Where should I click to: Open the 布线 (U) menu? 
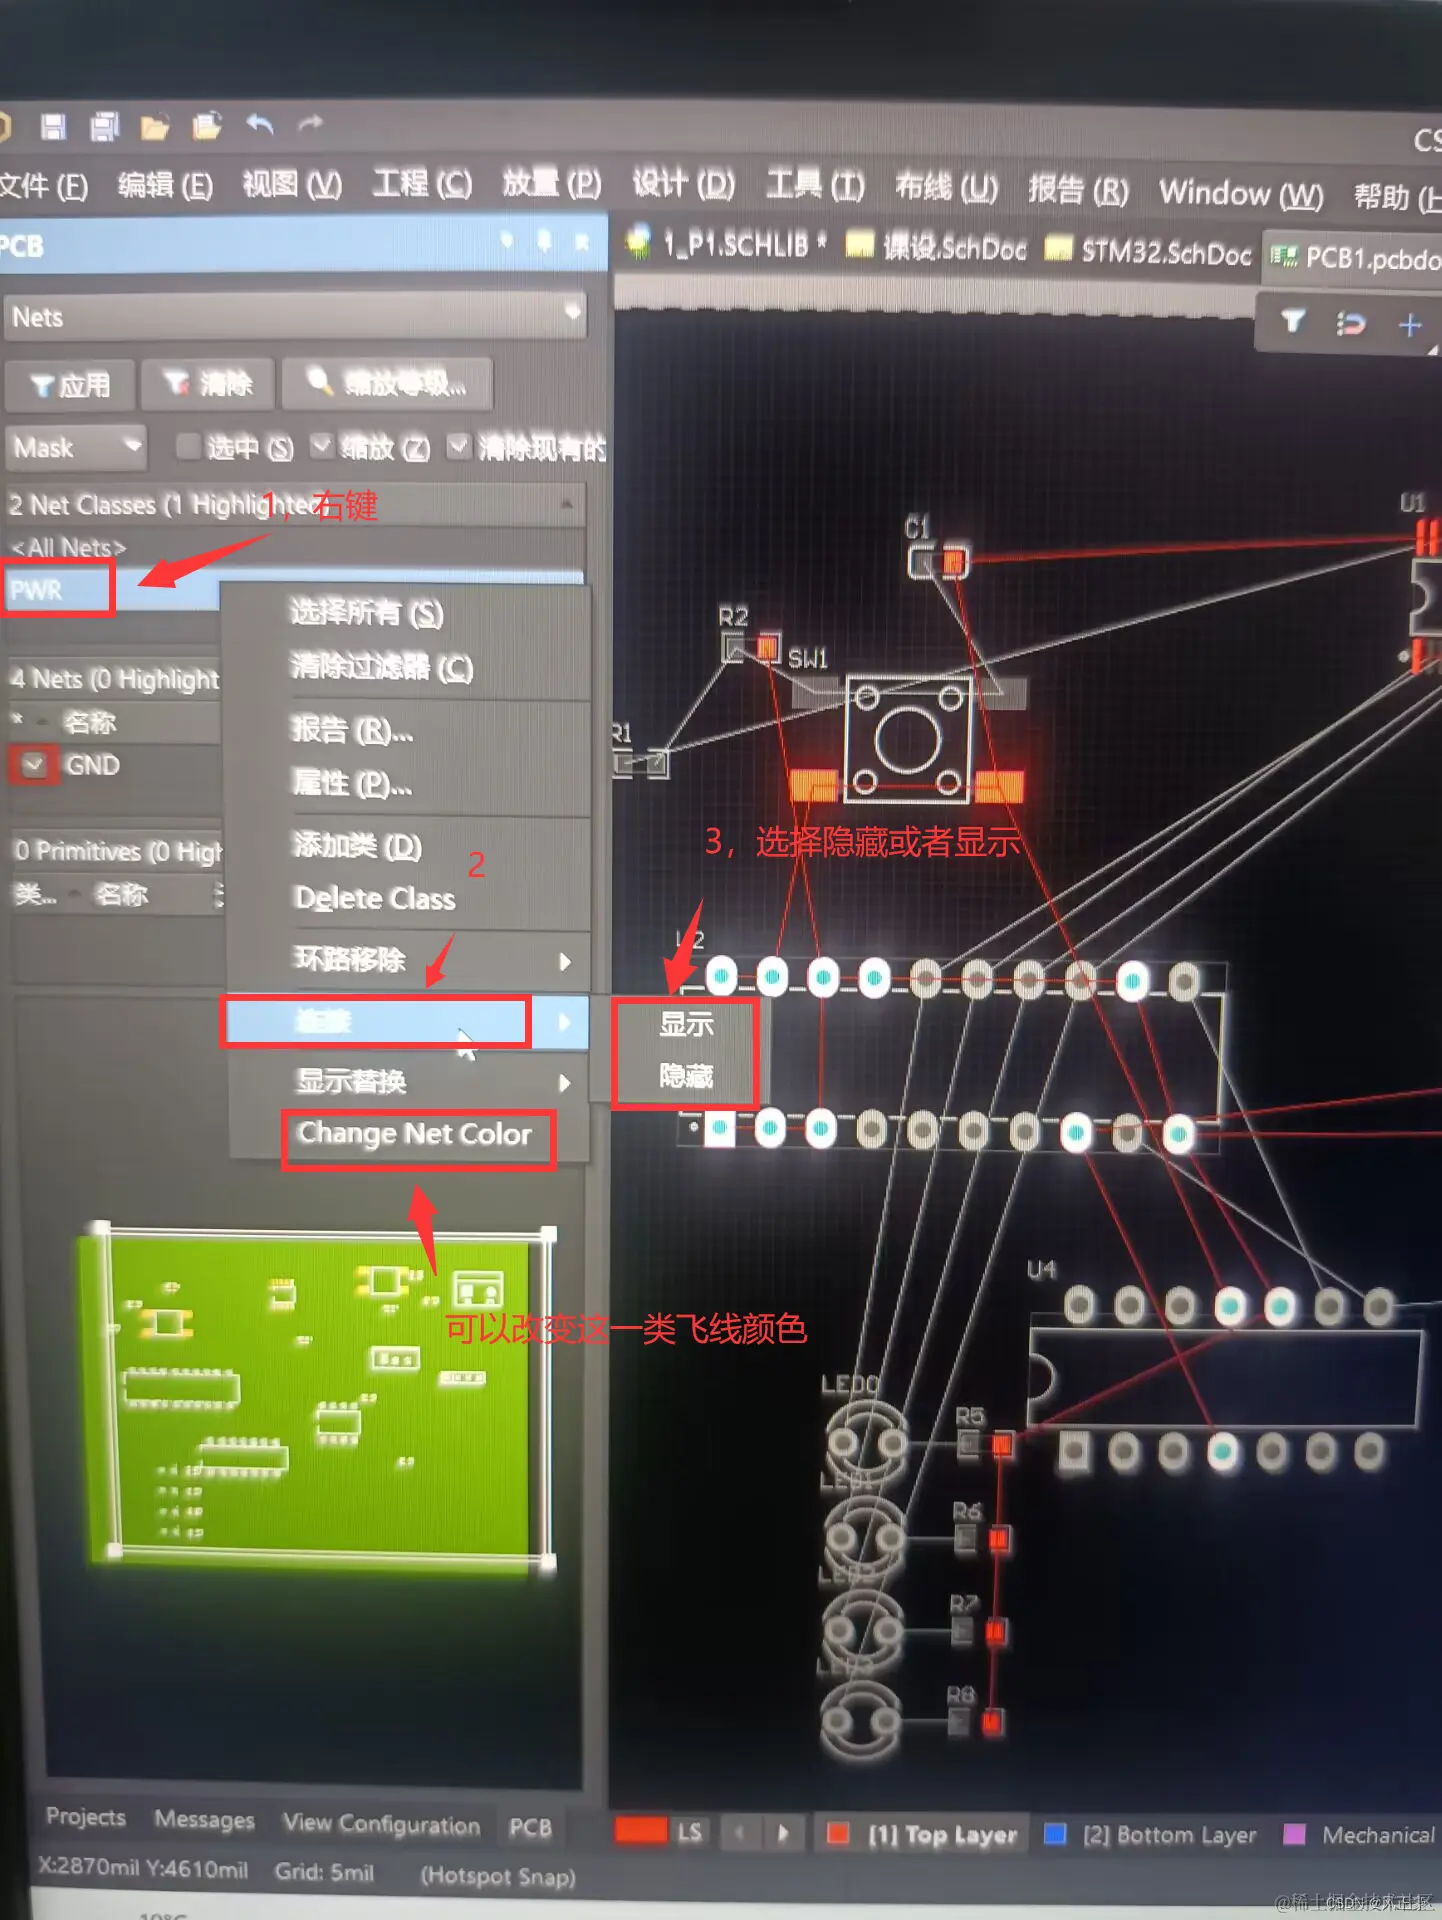coord(946,188)
